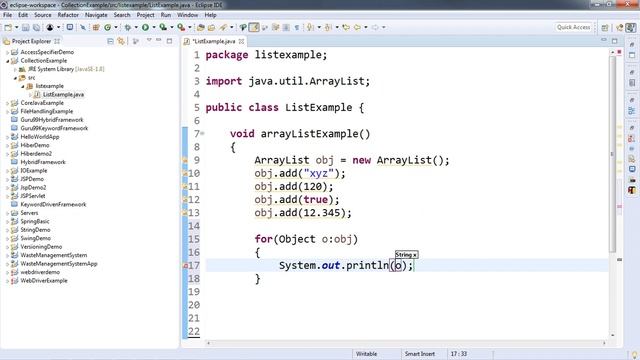This screenshot has height=360, width=640.
Task: Open the Window menu
Action: point(187,15)
